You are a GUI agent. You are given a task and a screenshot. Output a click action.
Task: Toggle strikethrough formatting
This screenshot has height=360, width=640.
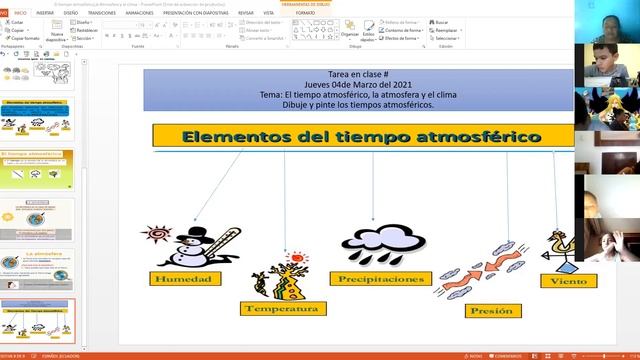pos(138,36)
